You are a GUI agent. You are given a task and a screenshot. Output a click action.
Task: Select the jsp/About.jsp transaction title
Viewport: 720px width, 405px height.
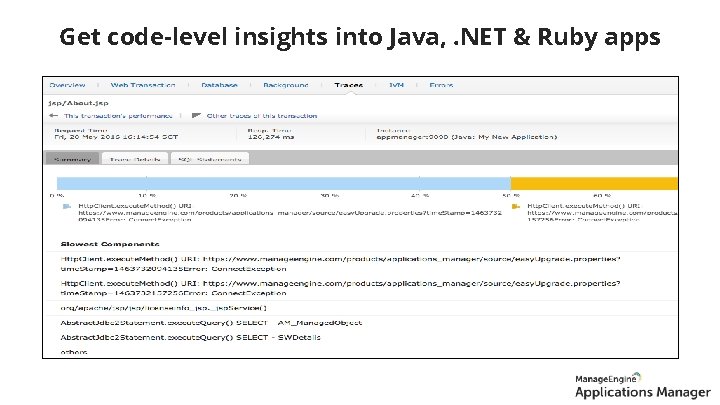[79, 103]
